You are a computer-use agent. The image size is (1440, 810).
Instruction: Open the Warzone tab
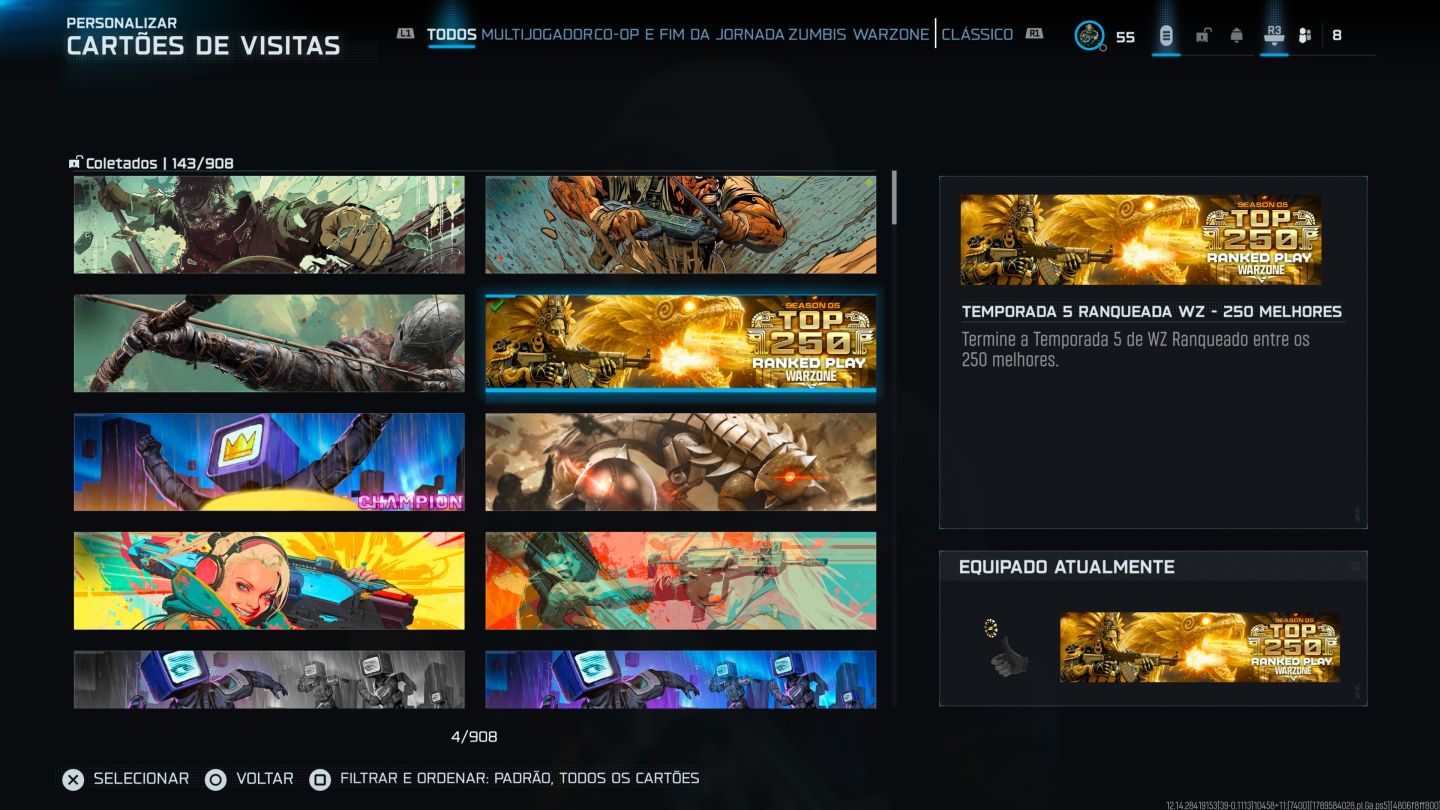[891, 34]
